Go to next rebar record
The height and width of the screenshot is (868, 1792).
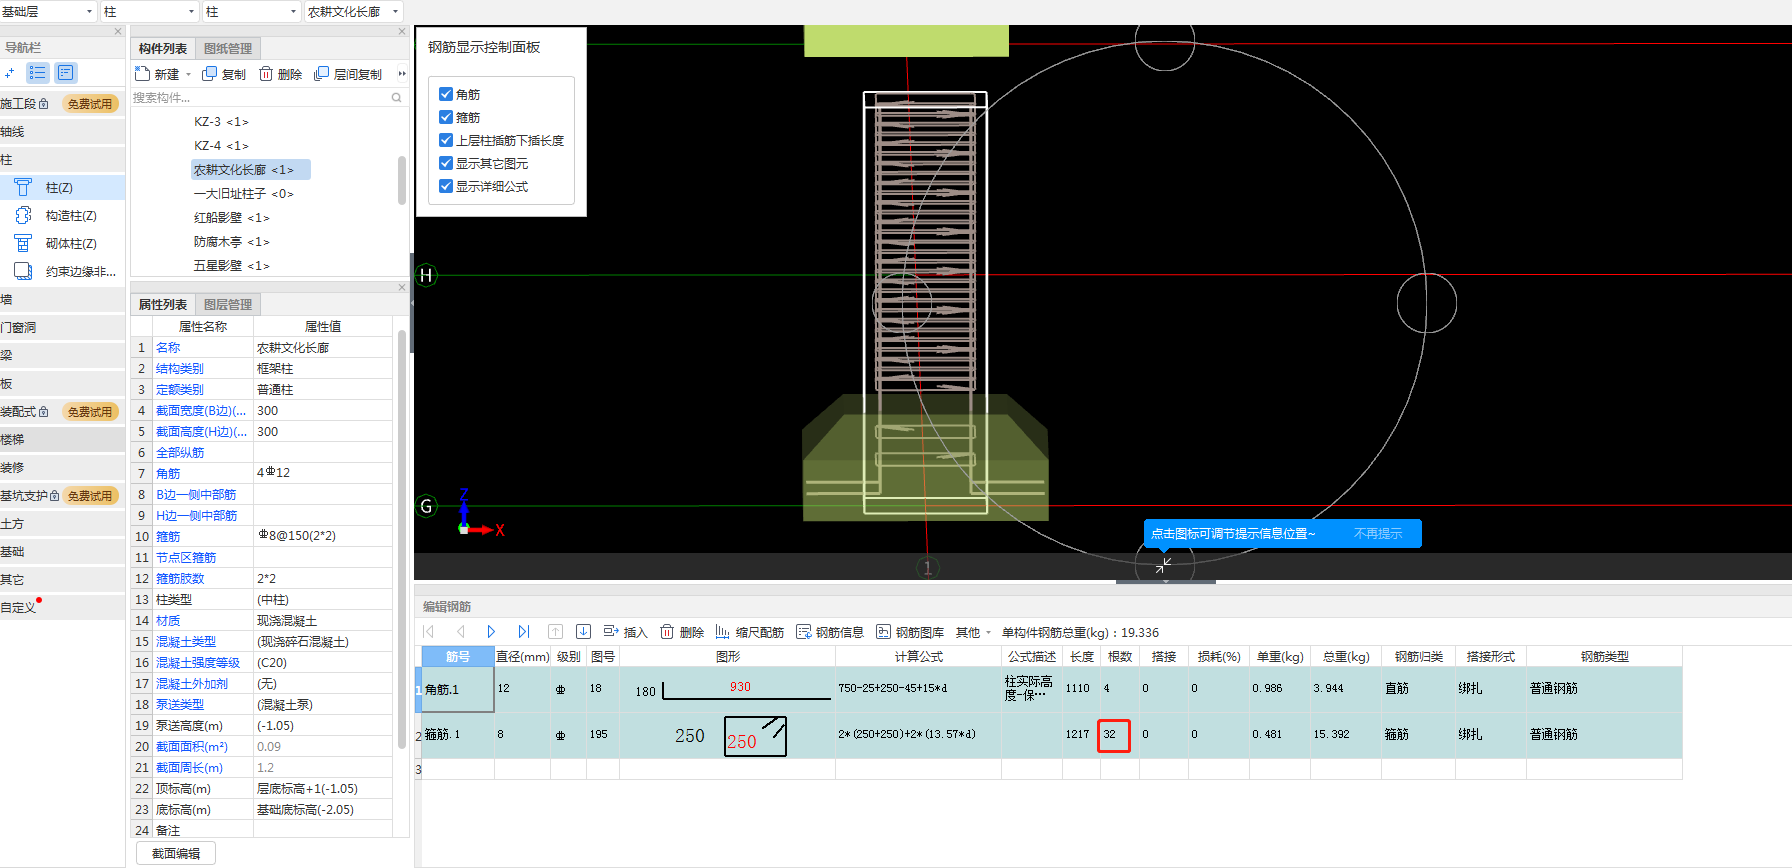pyautogui.click(x=491, y=632)
